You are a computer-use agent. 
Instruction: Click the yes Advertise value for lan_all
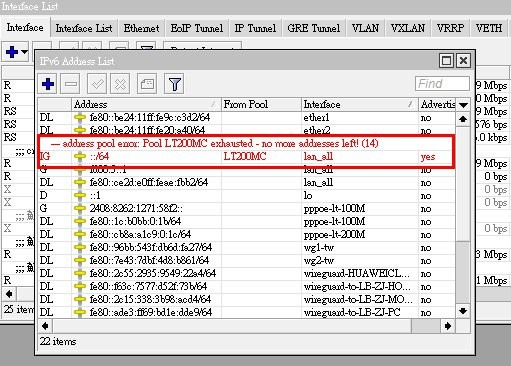click(428, 156)
